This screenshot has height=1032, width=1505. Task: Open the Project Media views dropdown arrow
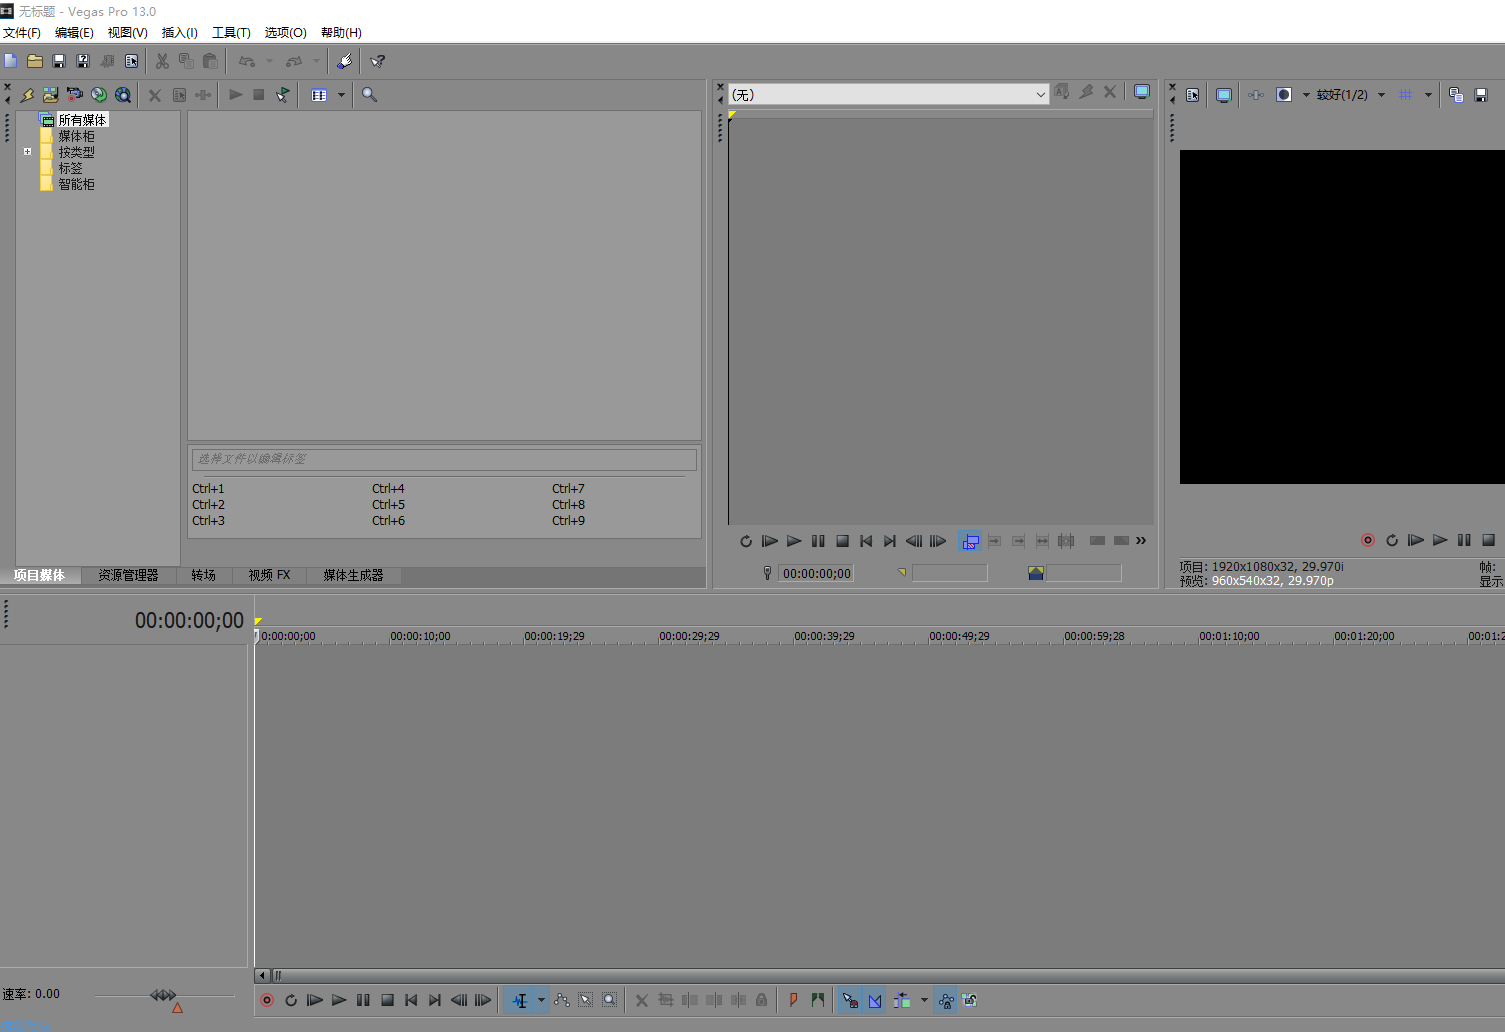tap(341, 95)
